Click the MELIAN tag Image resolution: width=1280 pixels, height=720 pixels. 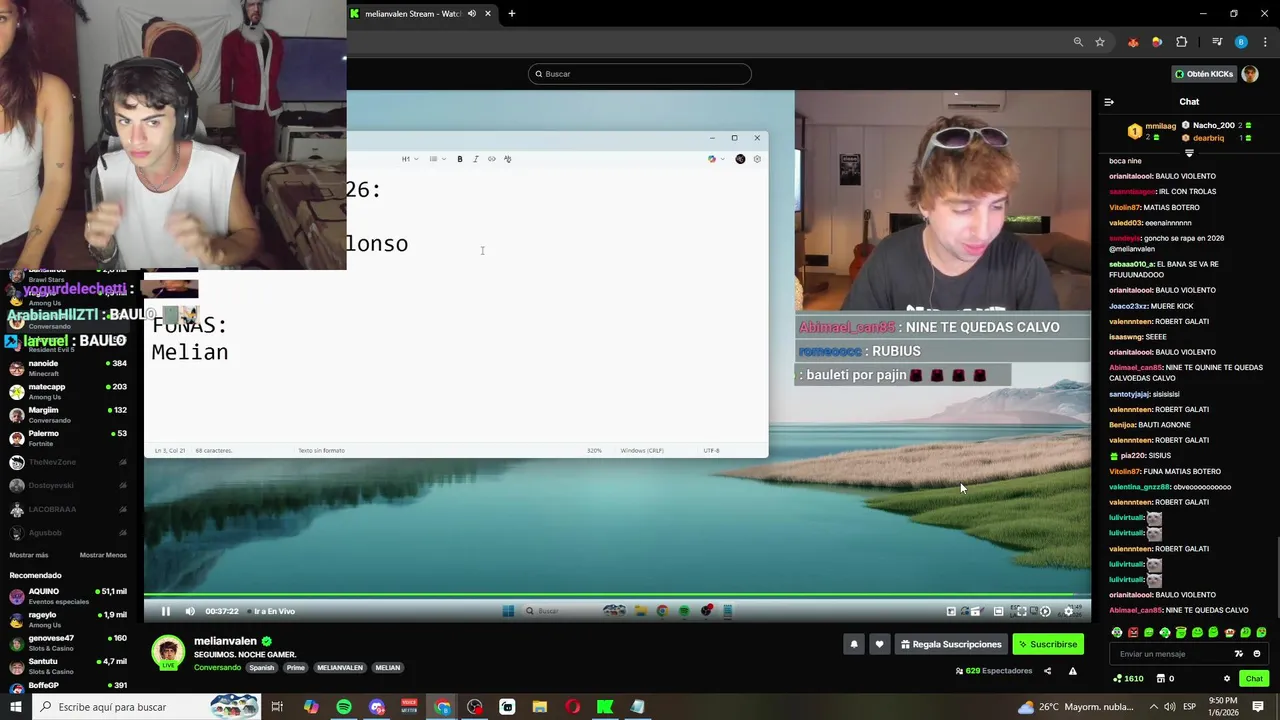(x=388, y=668)
